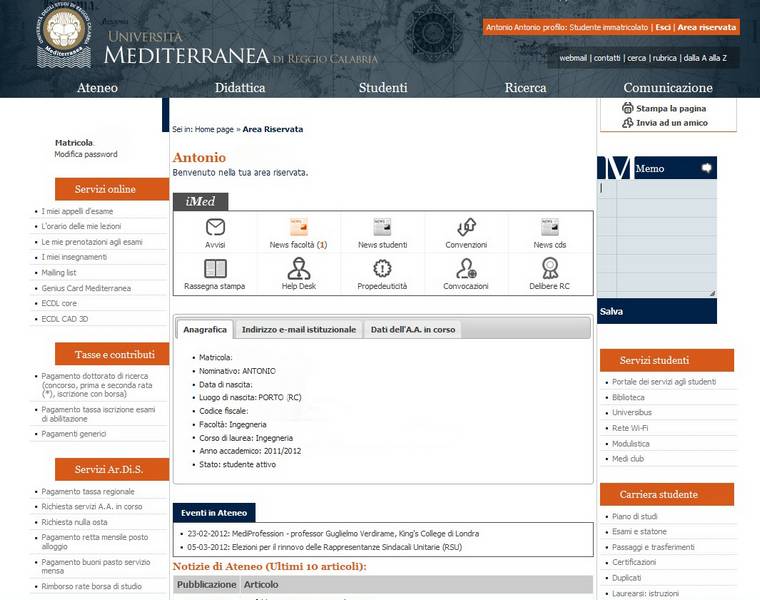Open the Biblioteca link
The width and height of the screenshot is (760, 600).
coord(628,397)
